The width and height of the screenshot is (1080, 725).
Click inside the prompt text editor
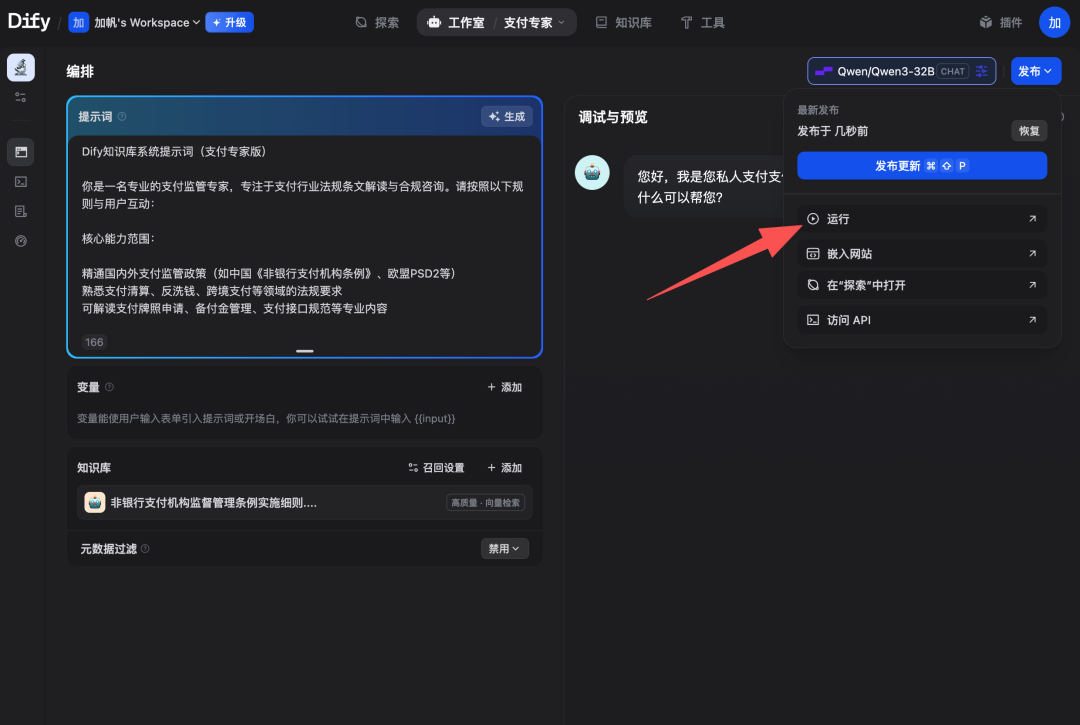[x=304, y=230]
